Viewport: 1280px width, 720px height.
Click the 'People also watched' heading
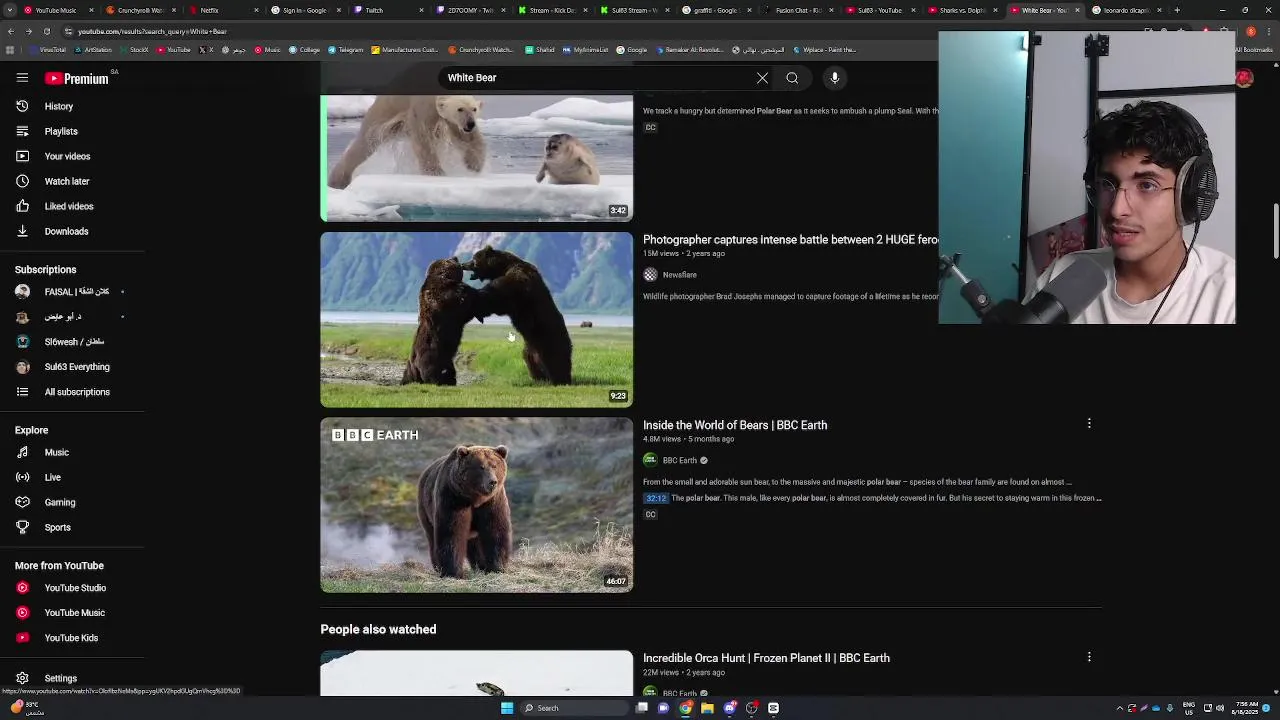(378, 629)
